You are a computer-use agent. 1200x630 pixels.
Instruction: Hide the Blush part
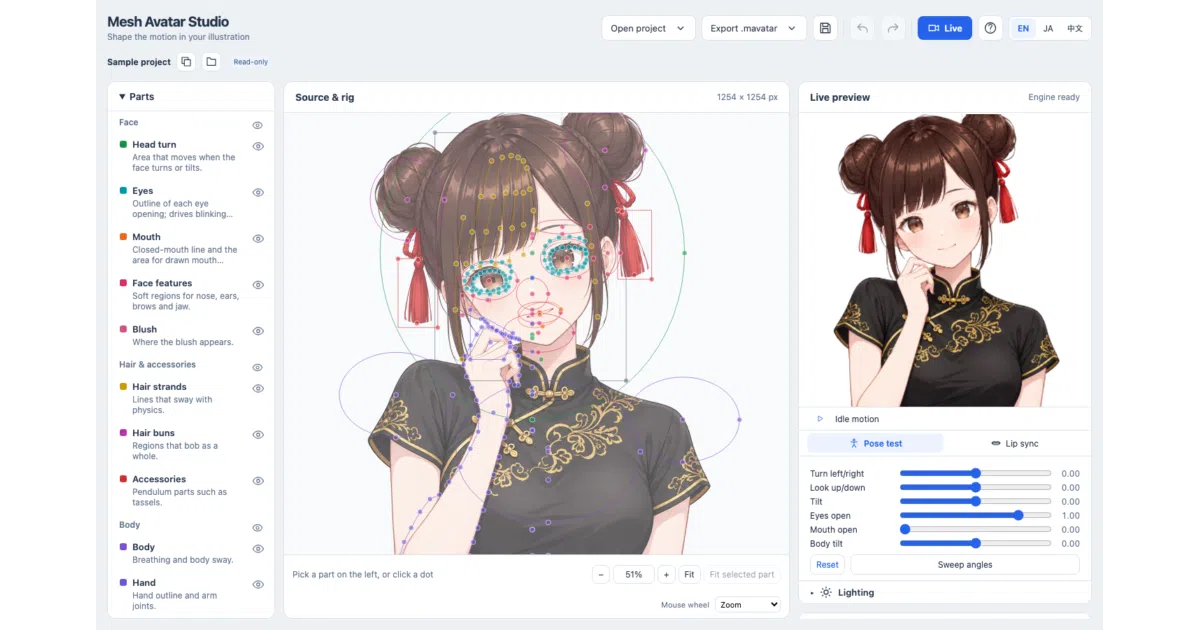coord(257,331)
